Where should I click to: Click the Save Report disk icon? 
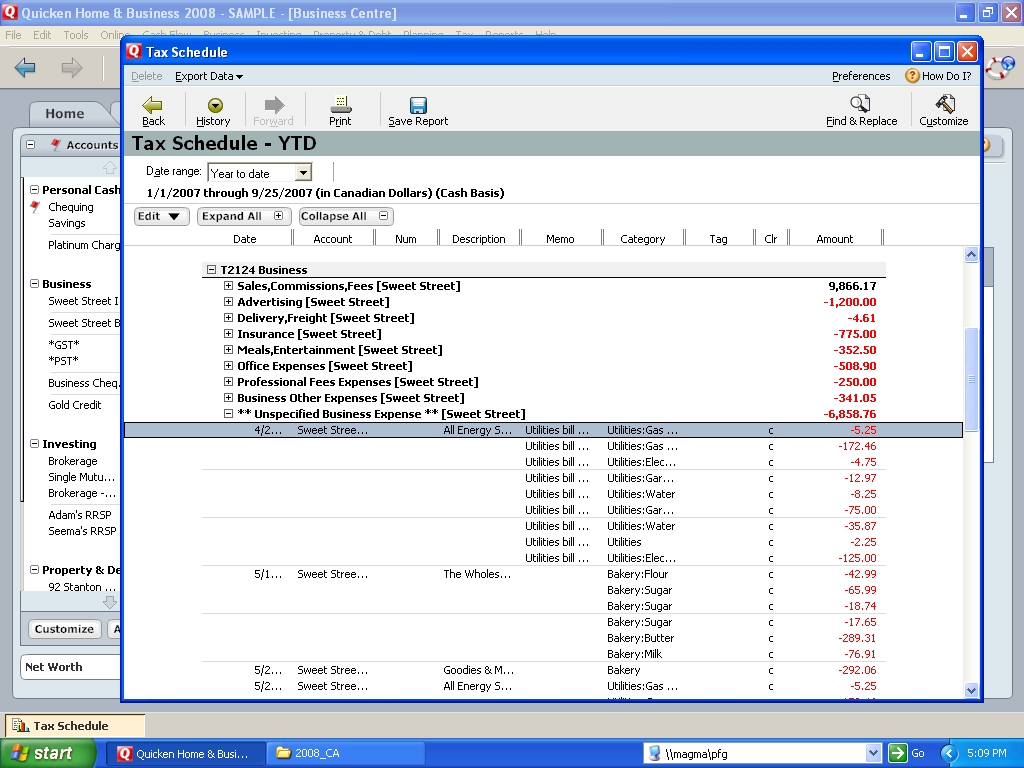click(x=418, y=105)
